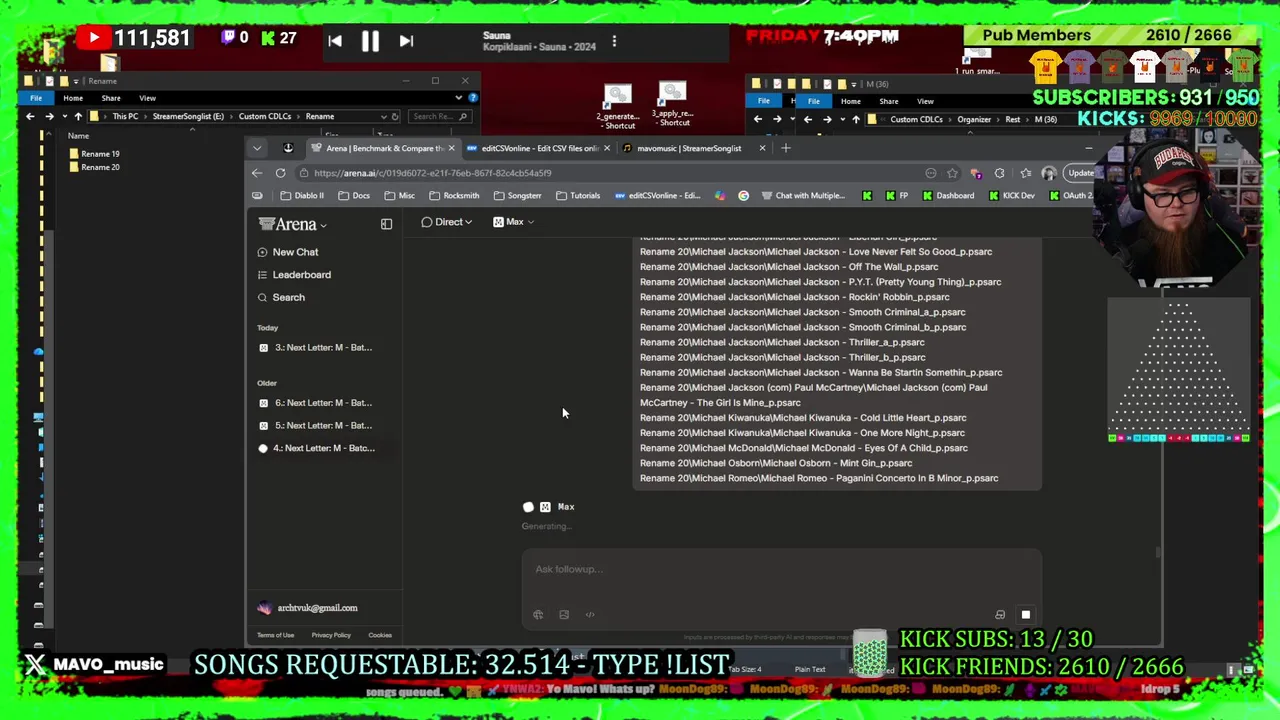Skip to next track in music overlay
Viewport: 1280px width, 720px height.
pos(406,41)
